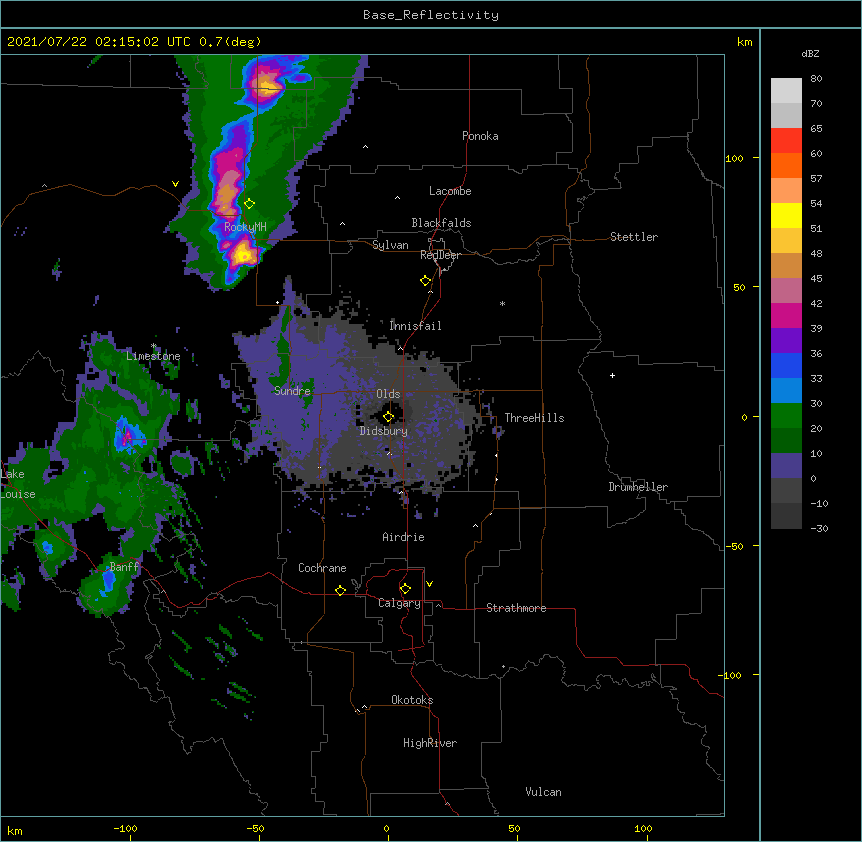This screenshot has height=842, width=862.
Task: Click the yellow marker above Calgary label
Action: 405,589
